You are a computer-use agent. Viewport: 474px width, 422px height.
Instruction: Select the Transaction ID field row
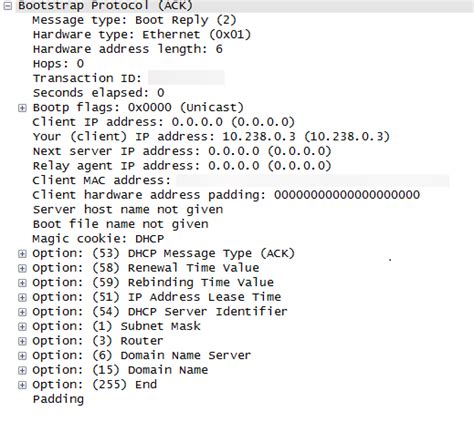tap(128, 78)
